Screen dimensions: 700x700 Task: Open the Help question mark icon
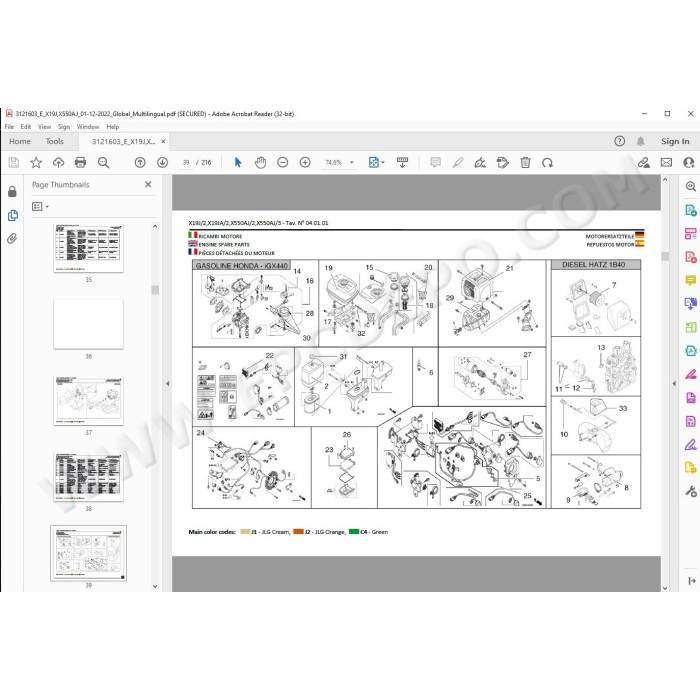click(x=620, y=141)
